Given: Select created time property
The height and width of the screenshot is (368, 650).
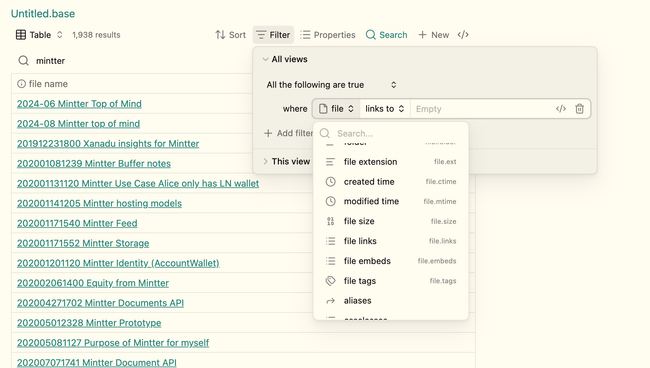Looking at the screenshot, I should (x=391, y=182).
